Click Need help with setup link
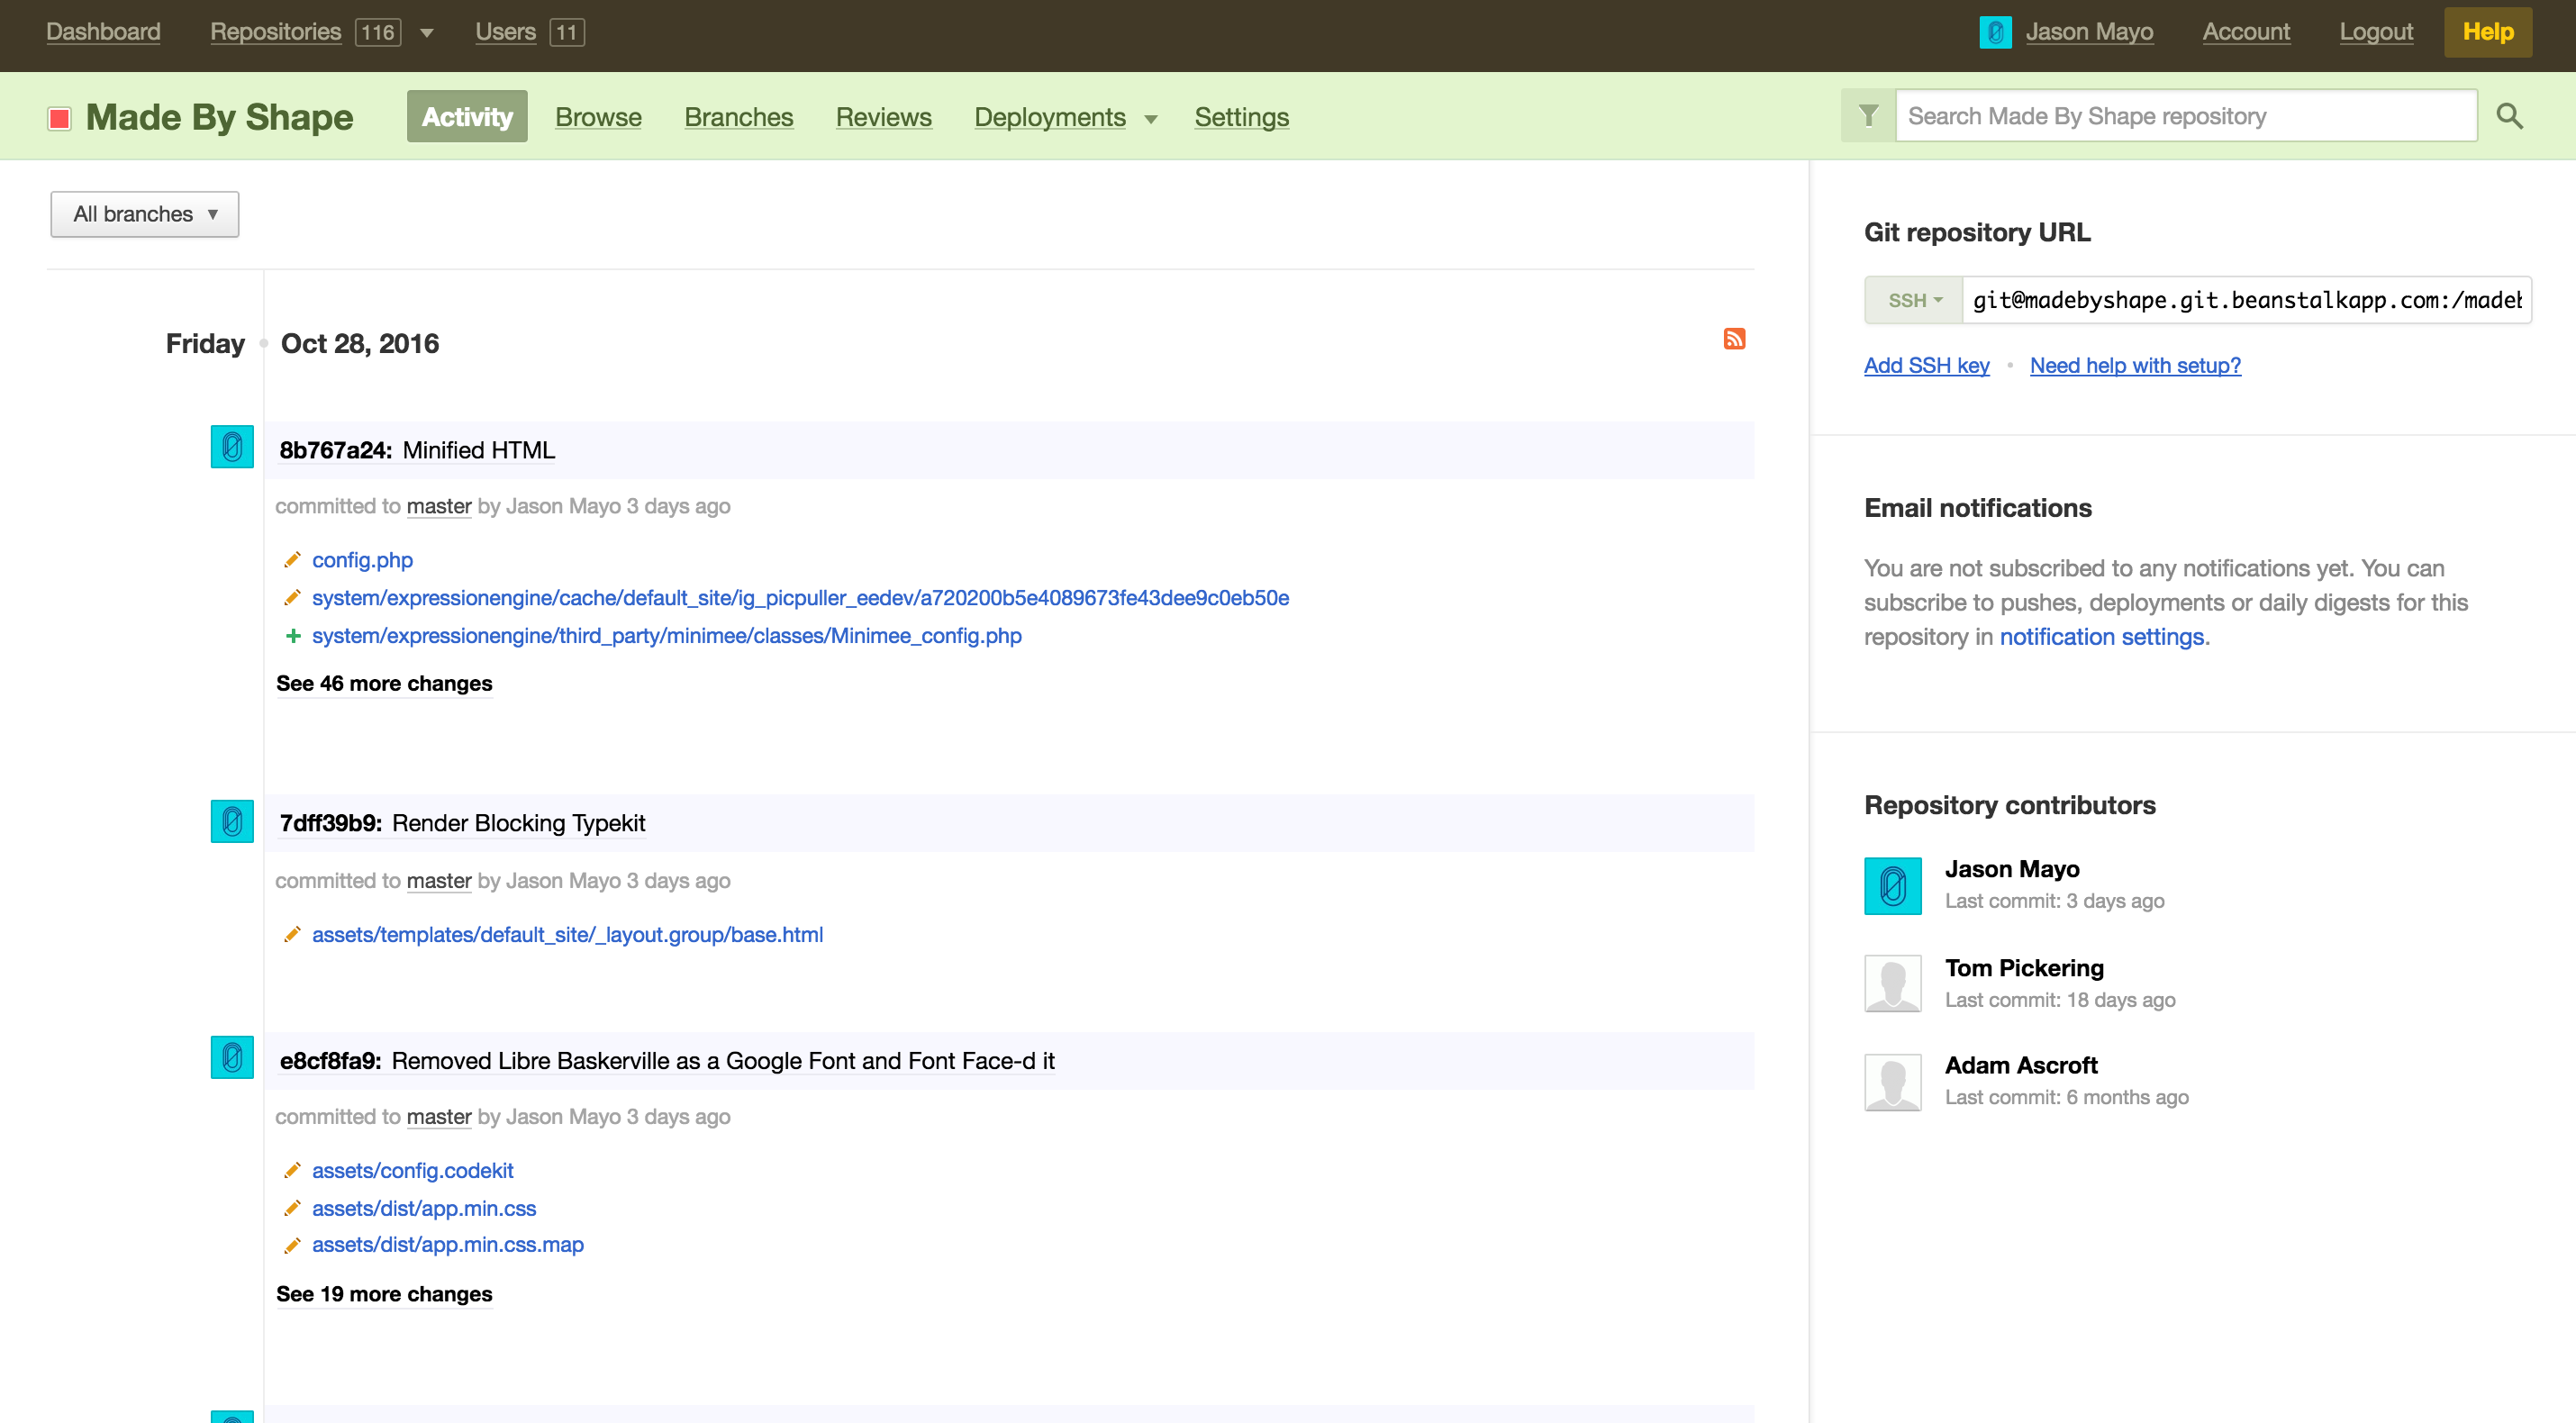 click(x=2135, y=365)
